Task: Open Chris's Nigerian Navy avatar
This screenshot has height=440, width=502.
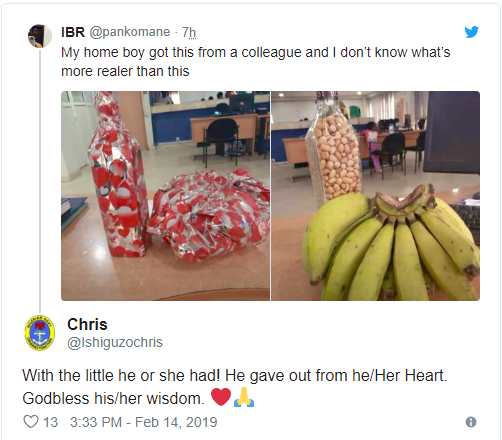Action: (40, 333)
